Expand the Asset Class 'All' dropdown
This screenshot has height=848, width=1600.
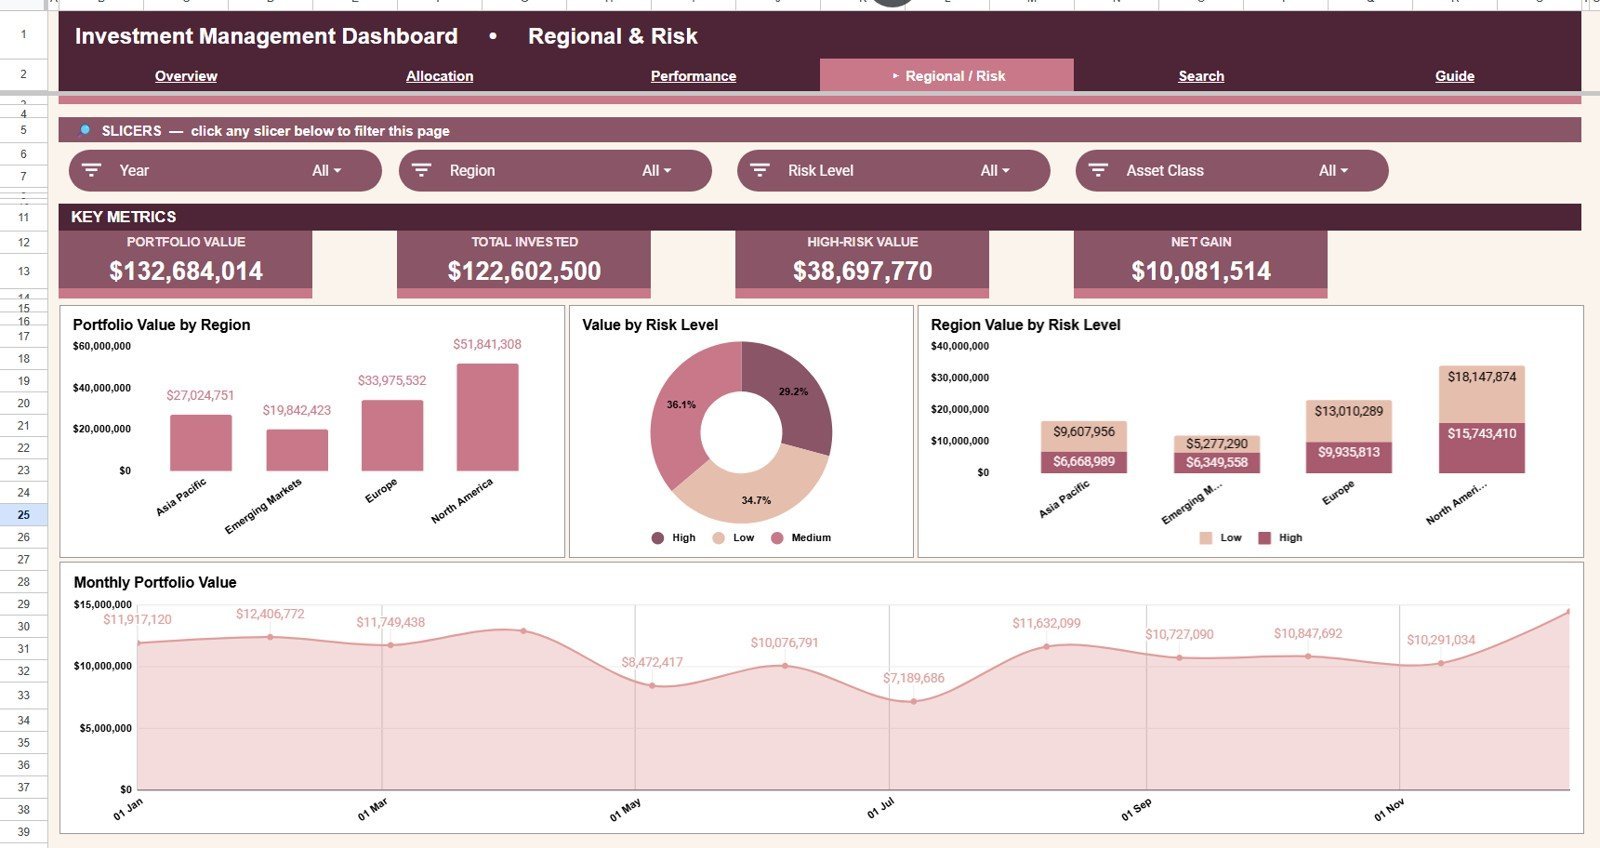click(1333, 171)
